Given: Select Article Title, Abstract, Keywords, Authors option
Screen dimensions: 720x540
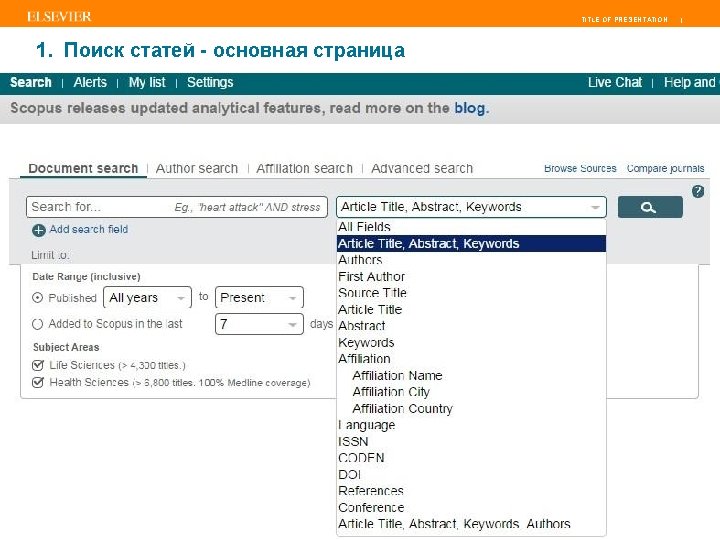Looking at the screenshot, I should click(471, 524).
